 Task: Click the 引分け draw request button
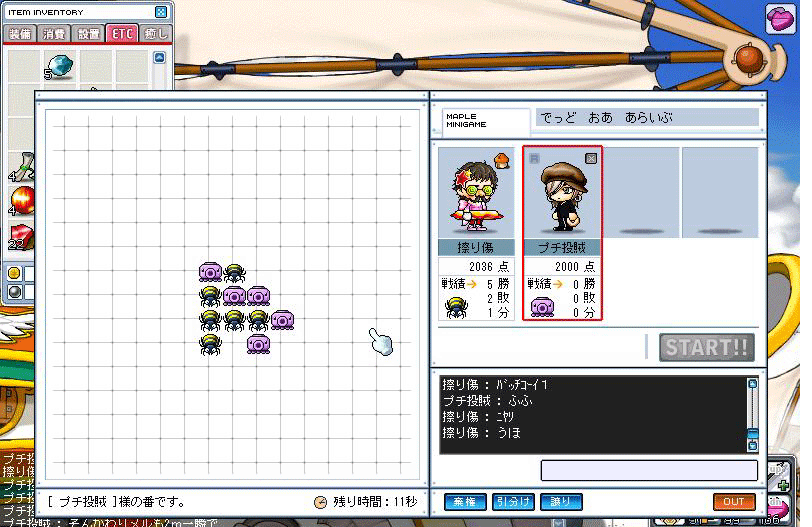(513, 502)
